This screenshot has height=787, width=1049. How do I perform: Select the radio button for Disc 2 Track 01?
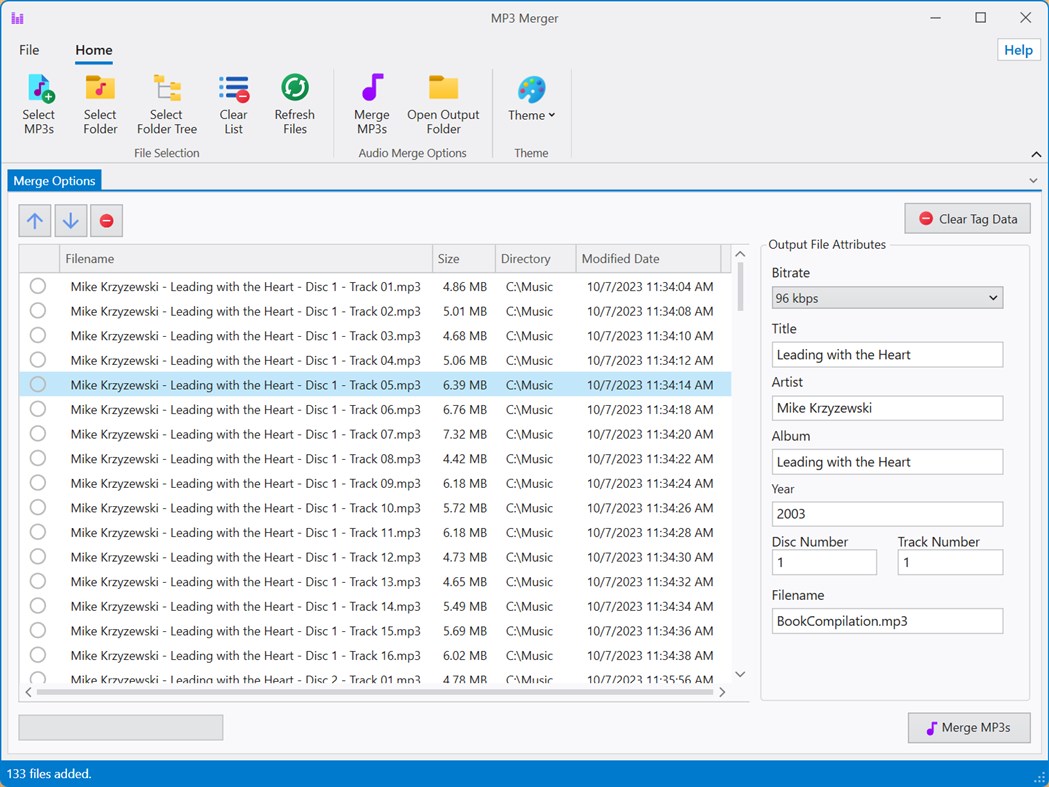[37, 679]
